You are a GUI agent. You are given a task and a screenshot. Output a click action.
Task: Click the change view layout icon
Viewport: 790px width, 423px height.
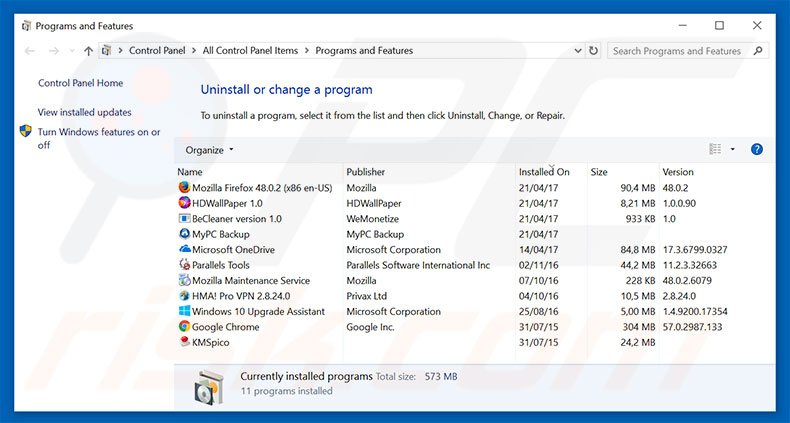[x=715, y=149]
